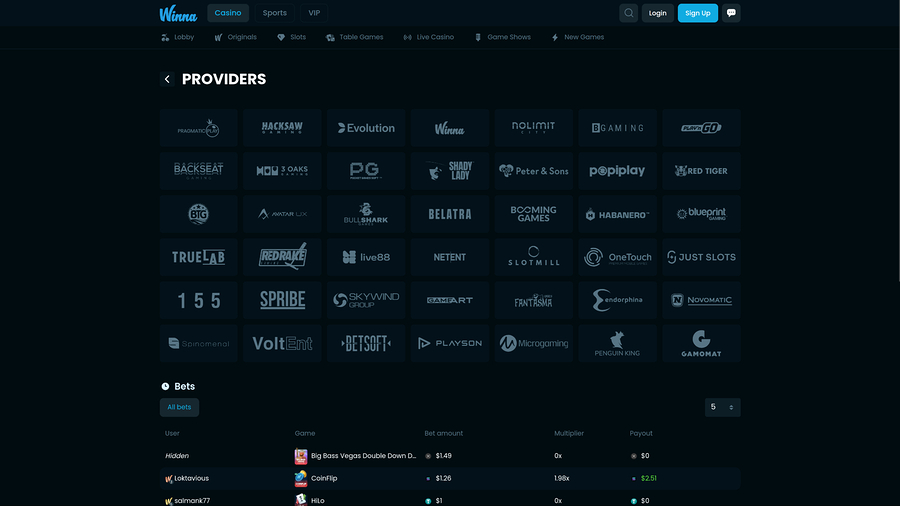Open Live Casino category
This screenshot has height=506, width=900.
429,37
